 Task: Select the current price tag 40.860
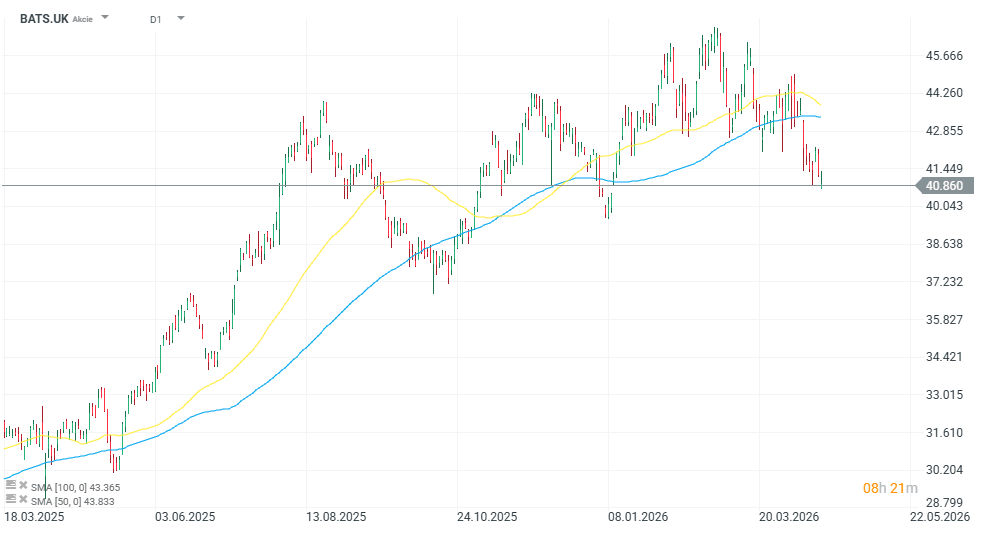(x=943, y=185)
